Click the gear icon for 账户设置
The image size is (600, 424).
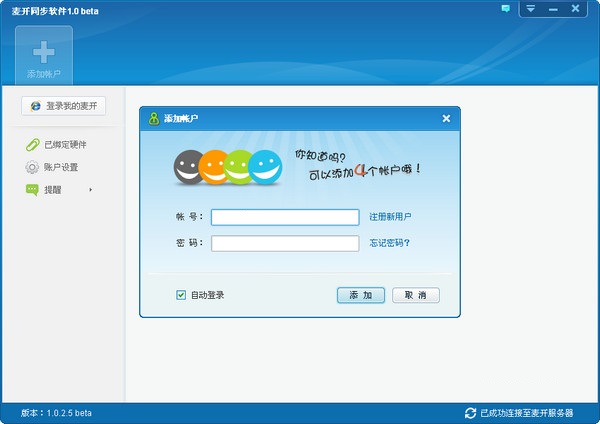coord(32,167)
